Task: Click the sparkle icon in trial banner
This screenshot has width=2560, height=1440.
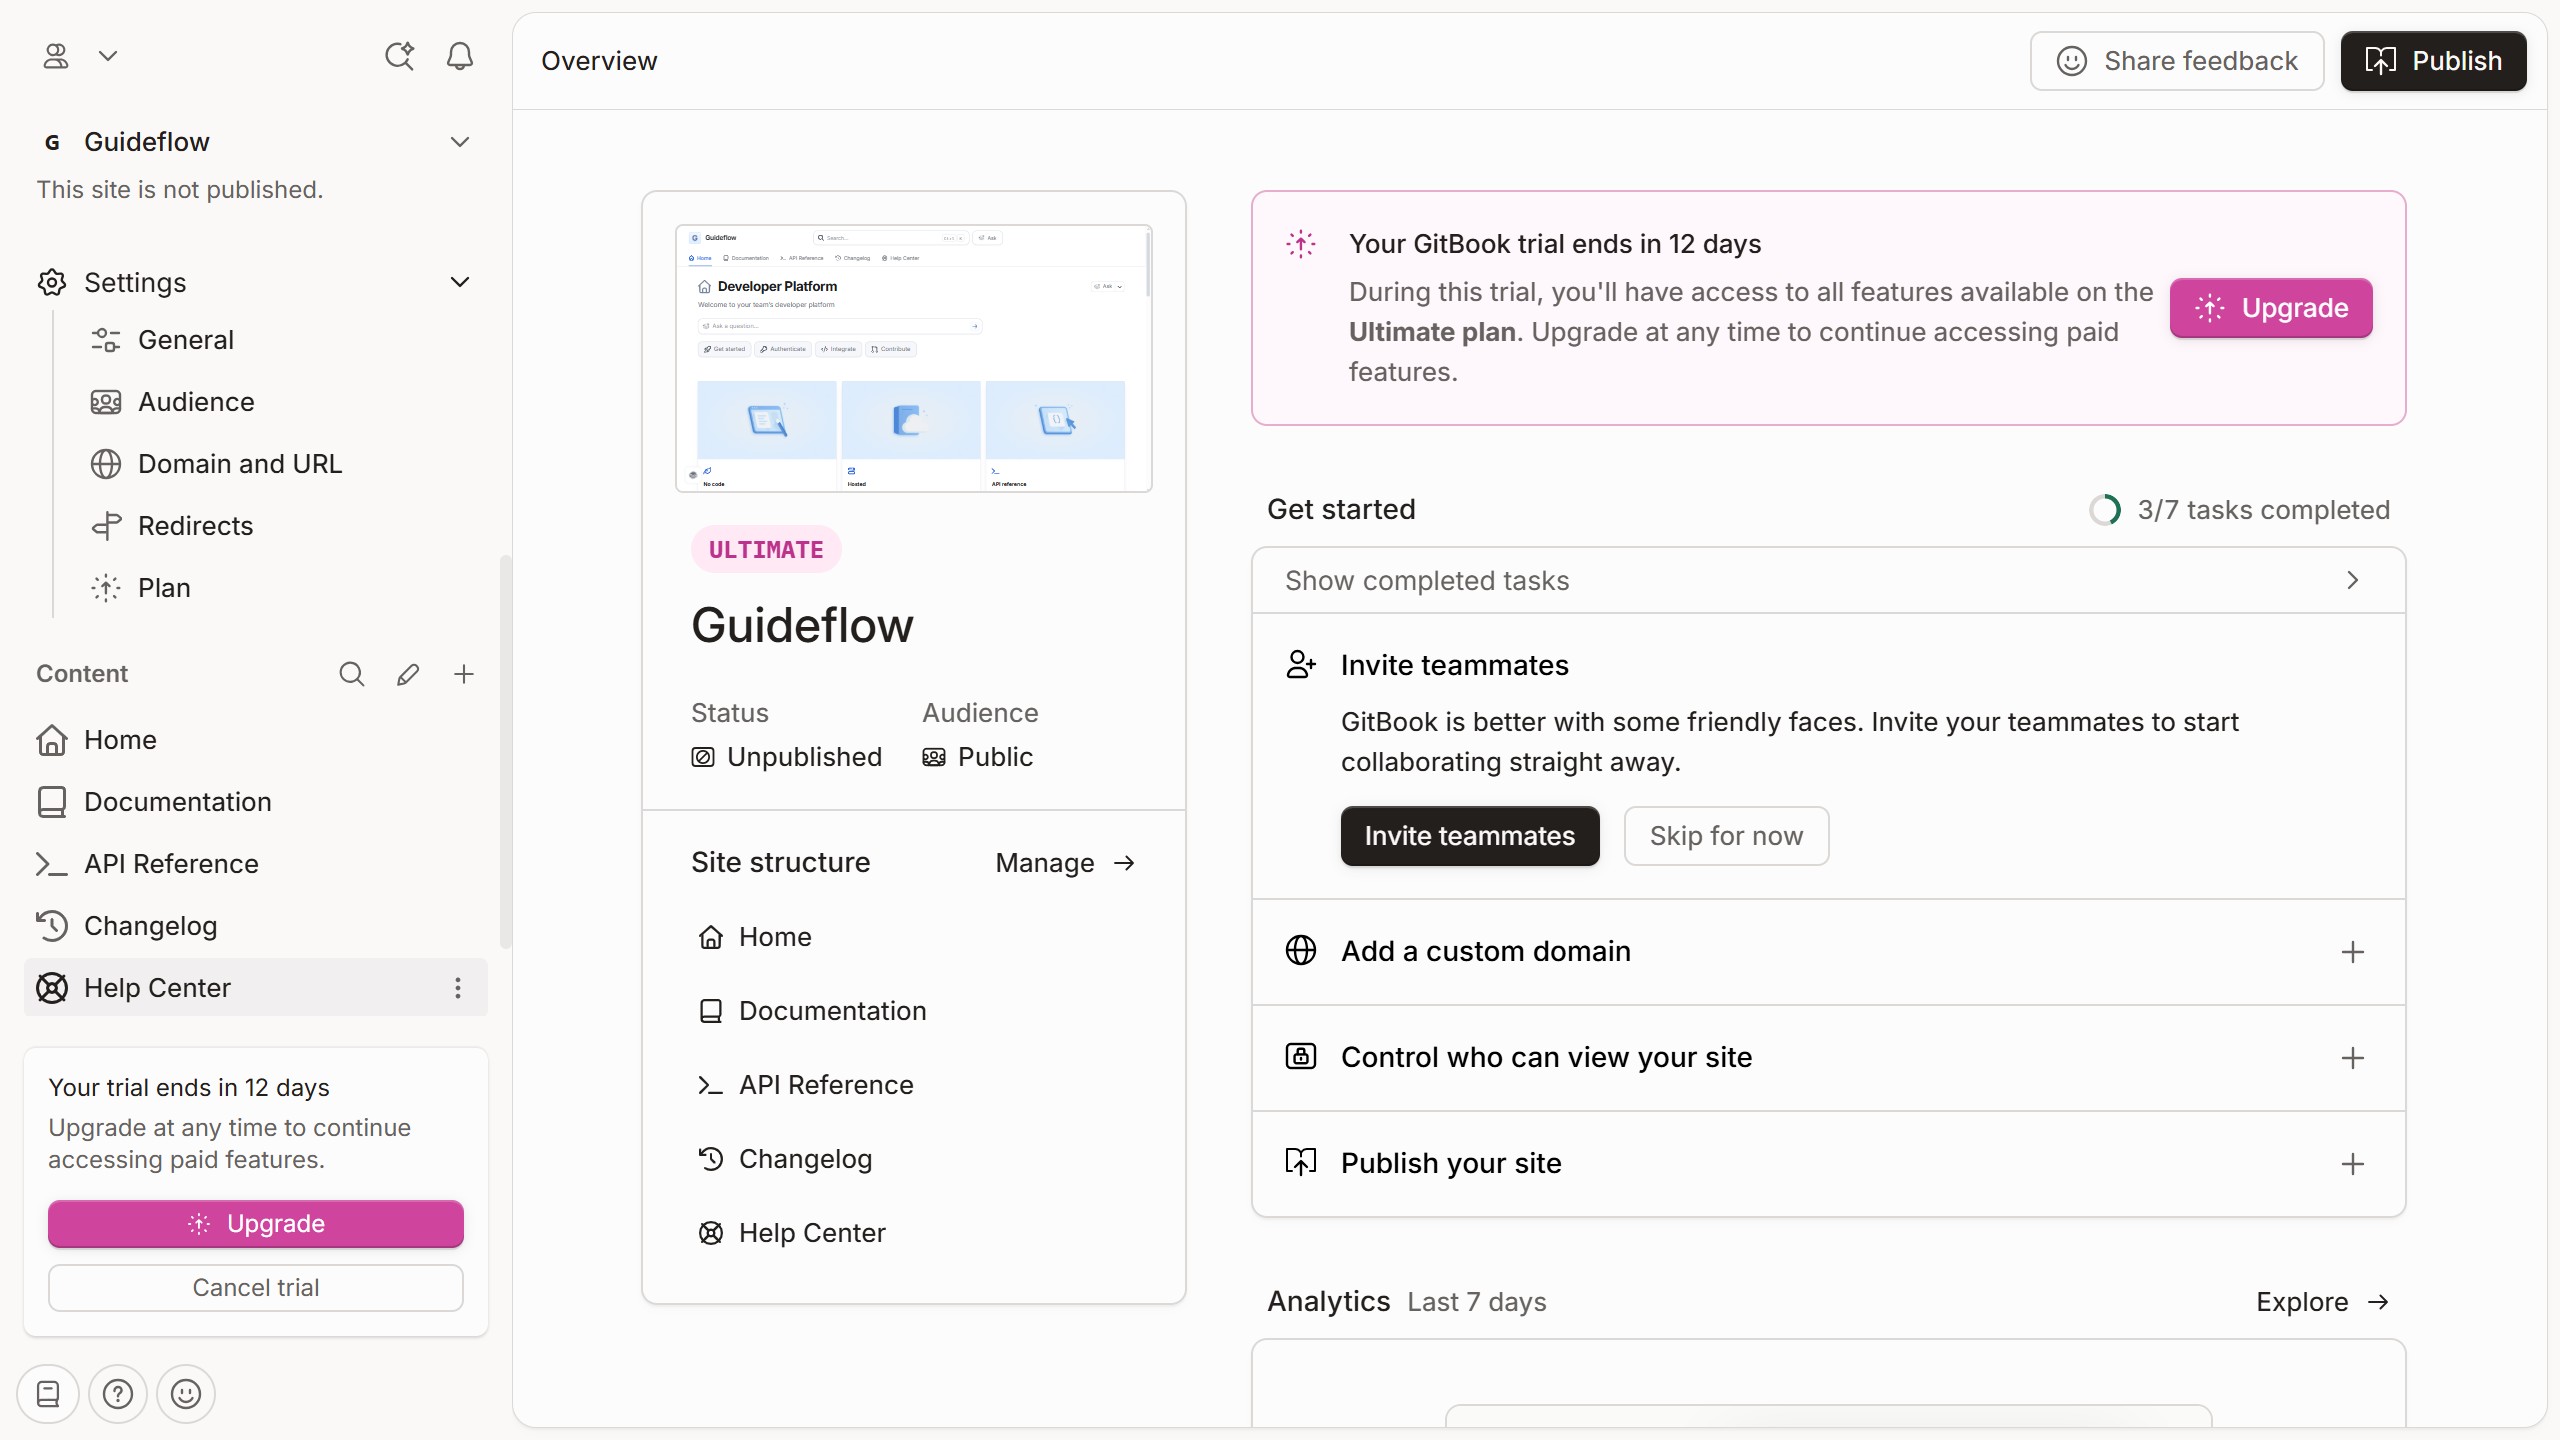Action: tap(1300, 244)
